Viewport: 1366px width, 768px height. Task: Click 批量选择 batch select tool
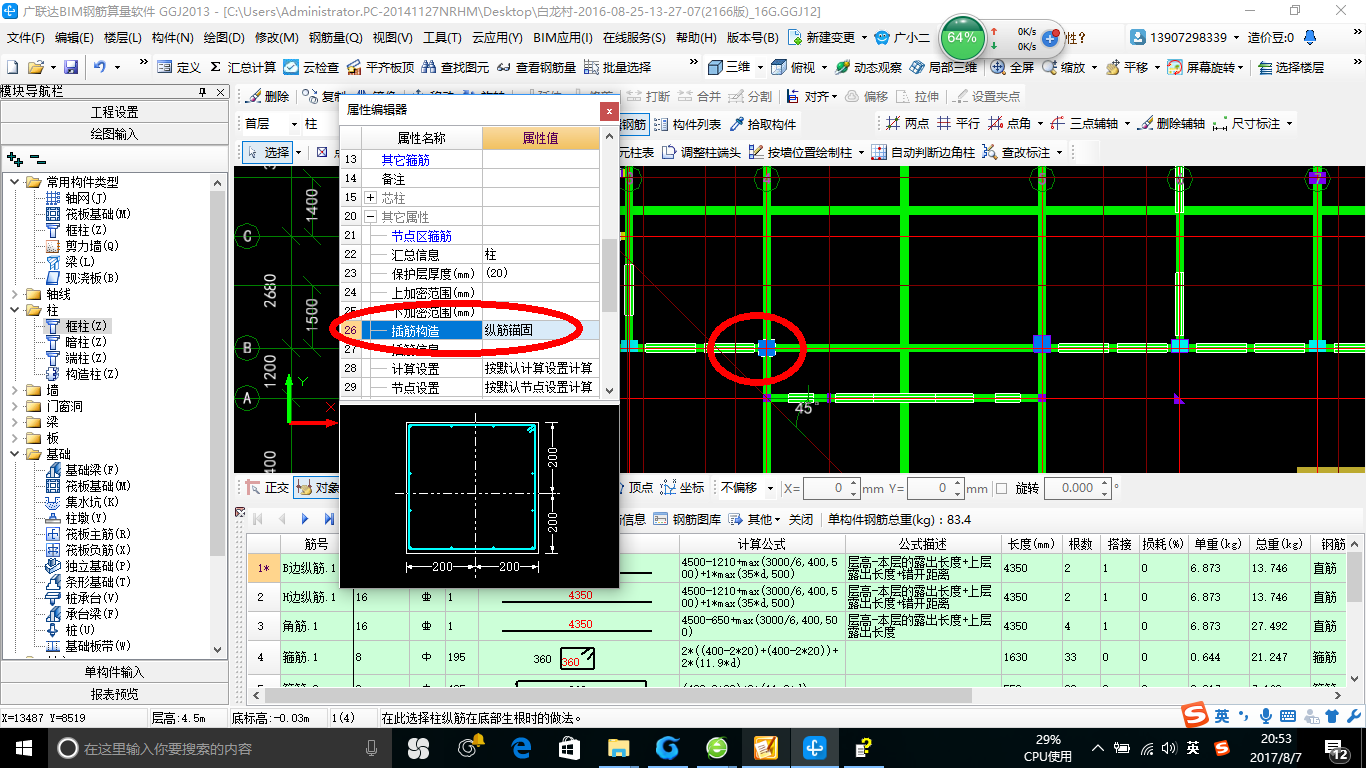617,67
